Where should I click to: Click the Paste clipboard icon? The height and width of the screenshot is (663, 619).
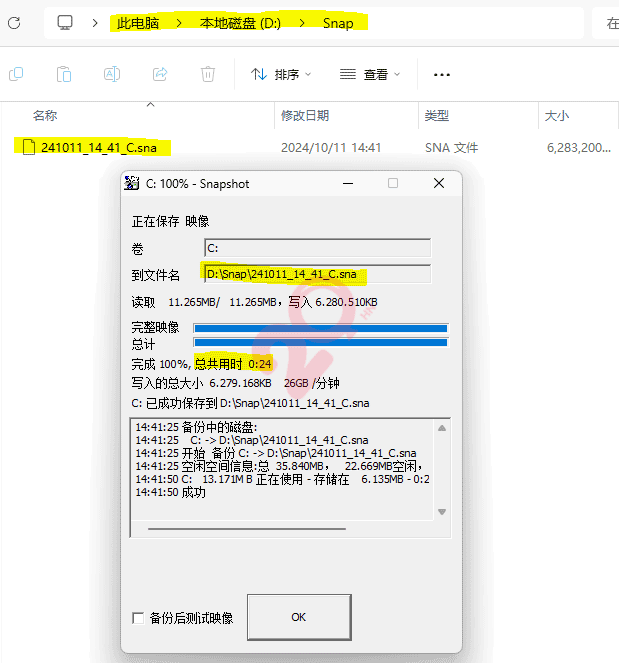click(x=64, y=74)
